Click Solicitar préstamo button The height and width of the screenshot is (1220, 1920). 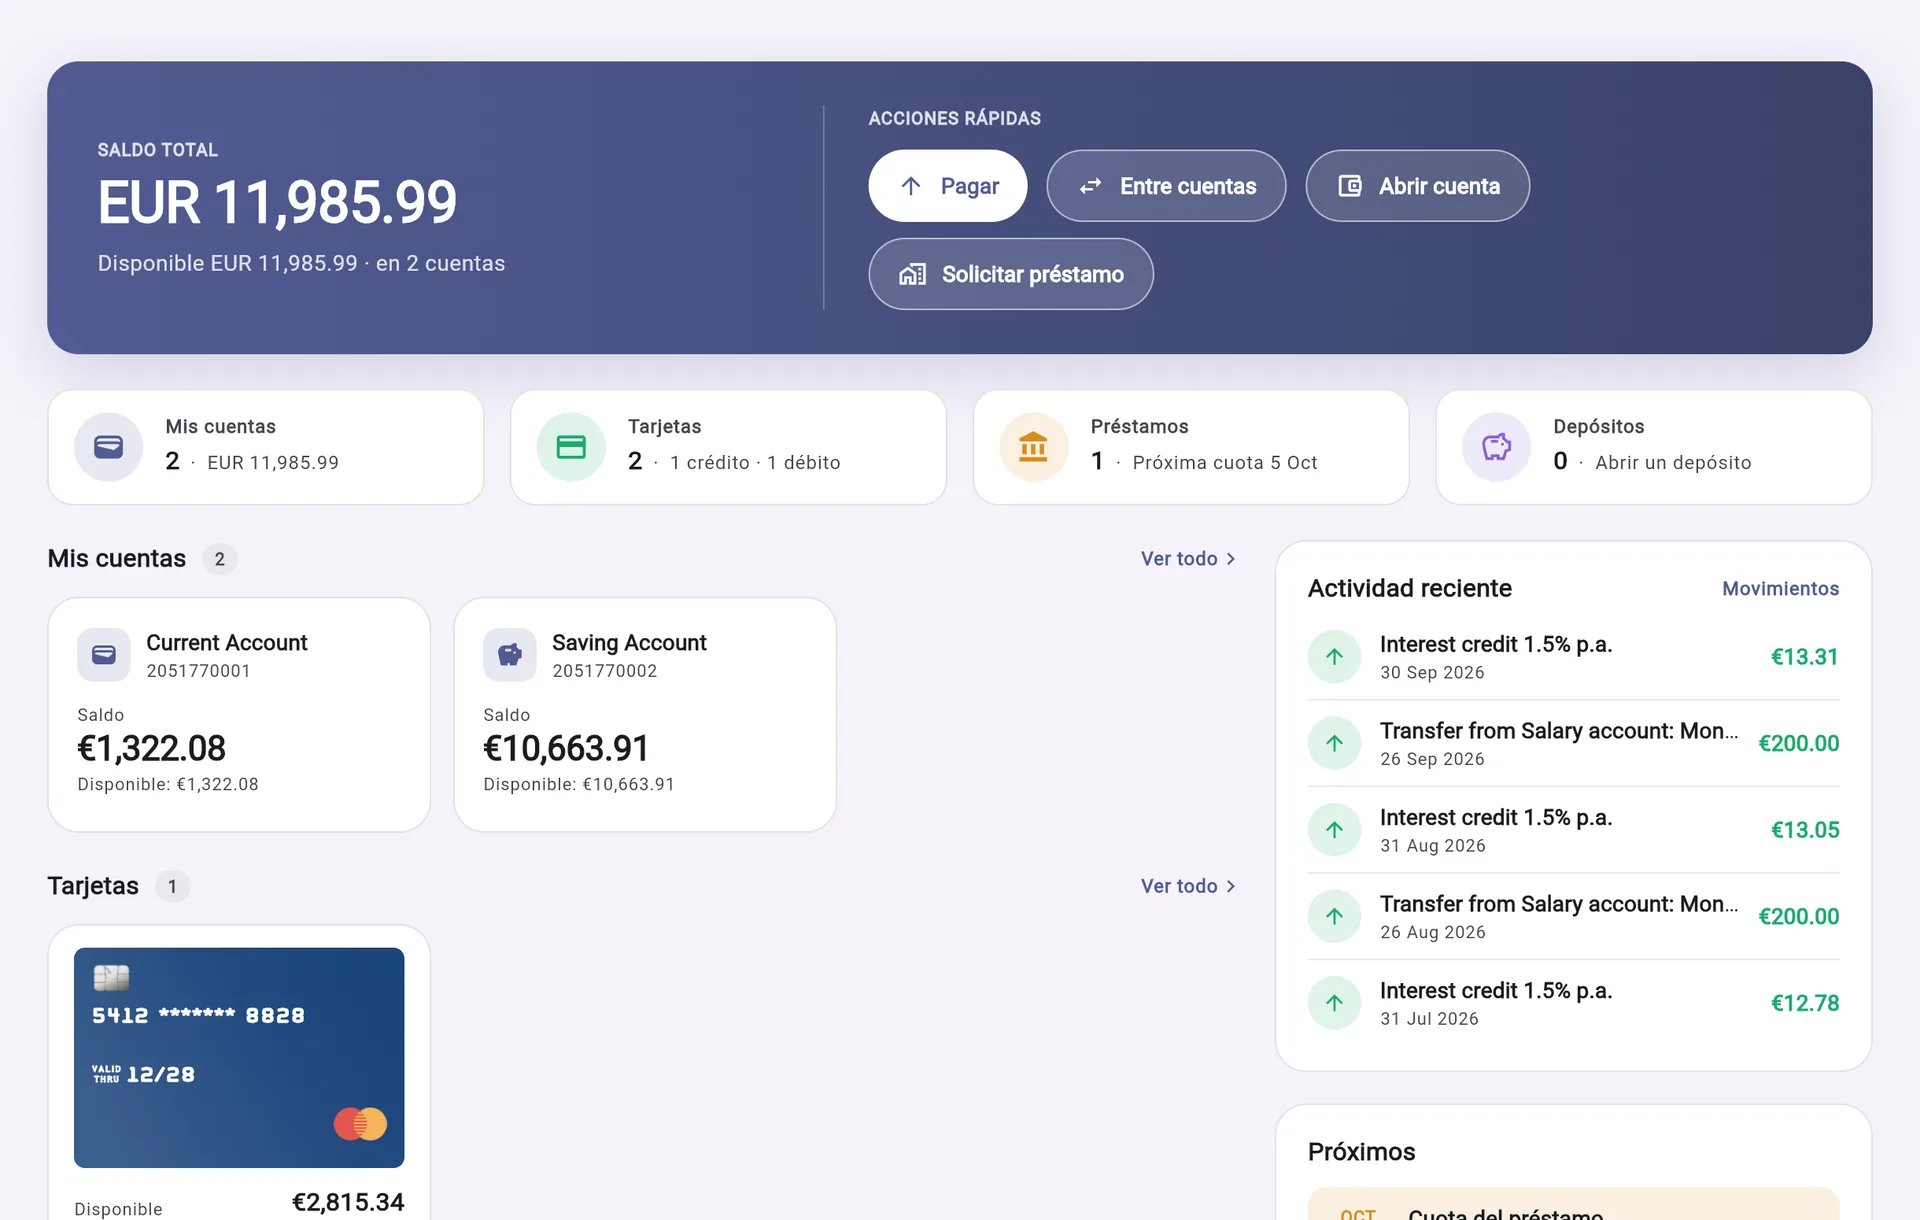tap(1010, 274)
